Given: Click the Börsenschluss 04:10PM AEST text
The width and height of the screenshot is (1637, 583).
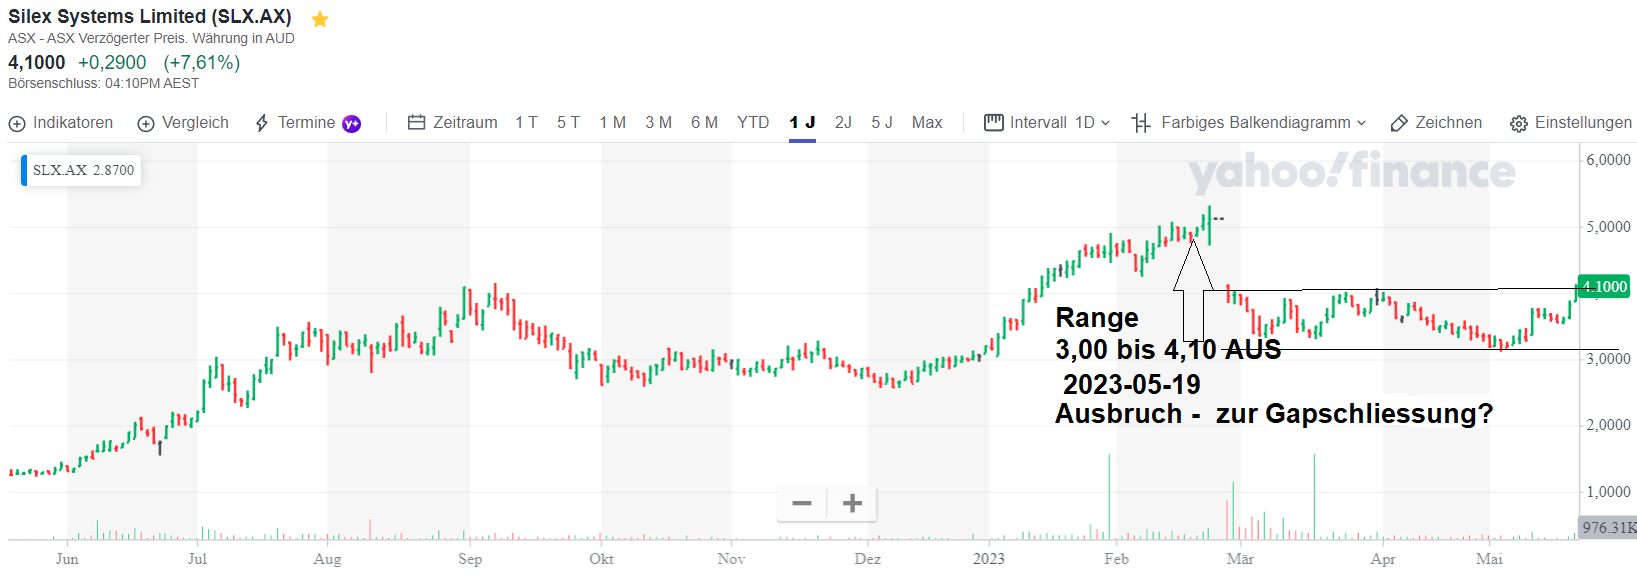Looking at the screenshot, I should click(104, 84).
